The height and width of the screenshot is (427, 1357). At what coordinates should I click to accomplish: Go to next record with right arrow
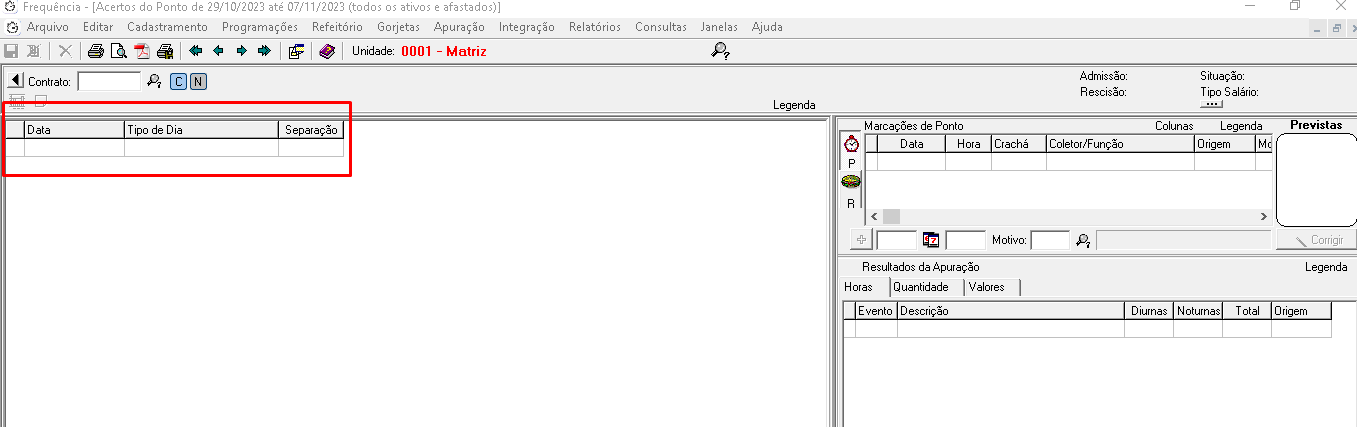coord(241,51)
